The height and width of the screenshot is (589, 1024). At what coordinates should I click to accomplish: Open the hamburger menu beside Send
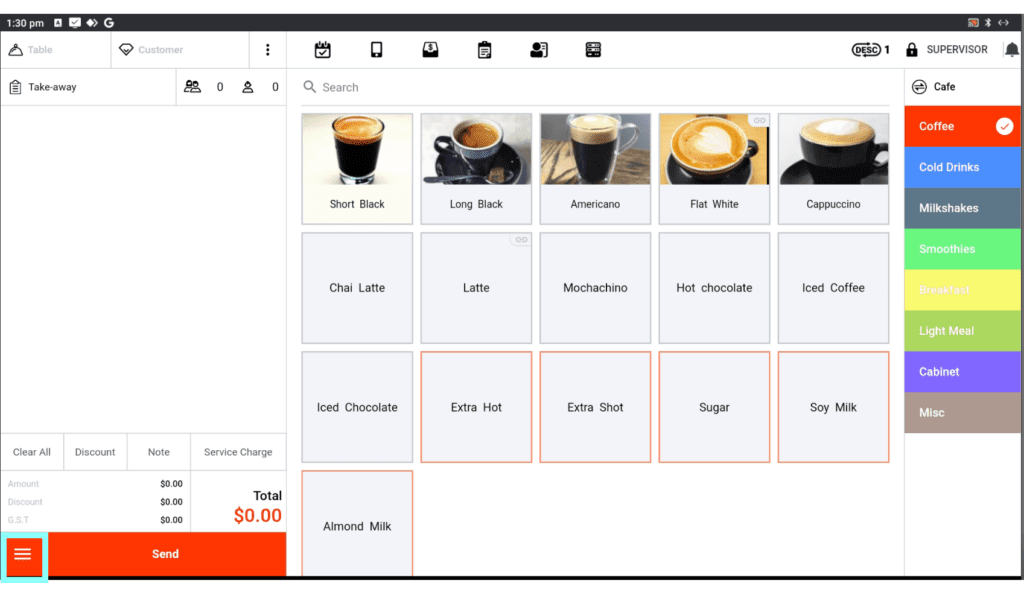(23, 554)
